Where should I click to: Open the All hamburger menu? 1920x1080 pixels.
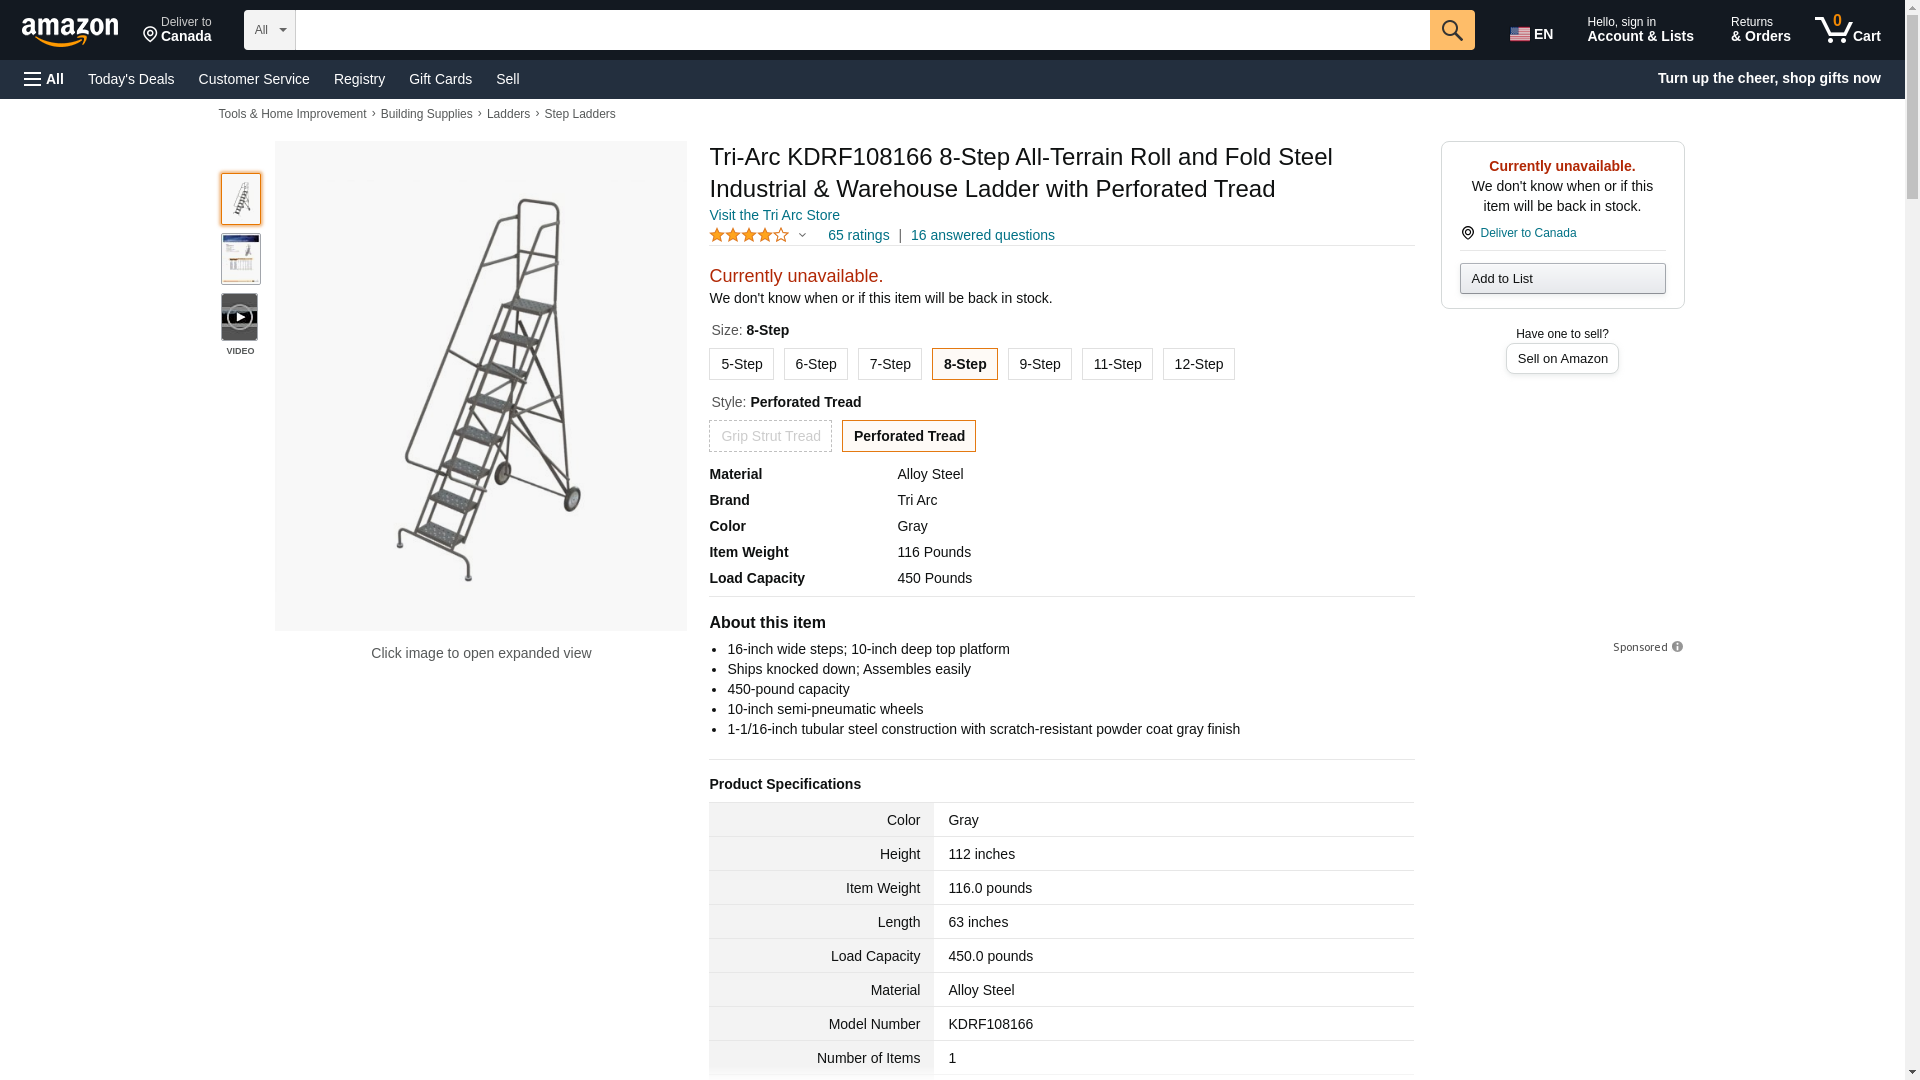(44, 79)
